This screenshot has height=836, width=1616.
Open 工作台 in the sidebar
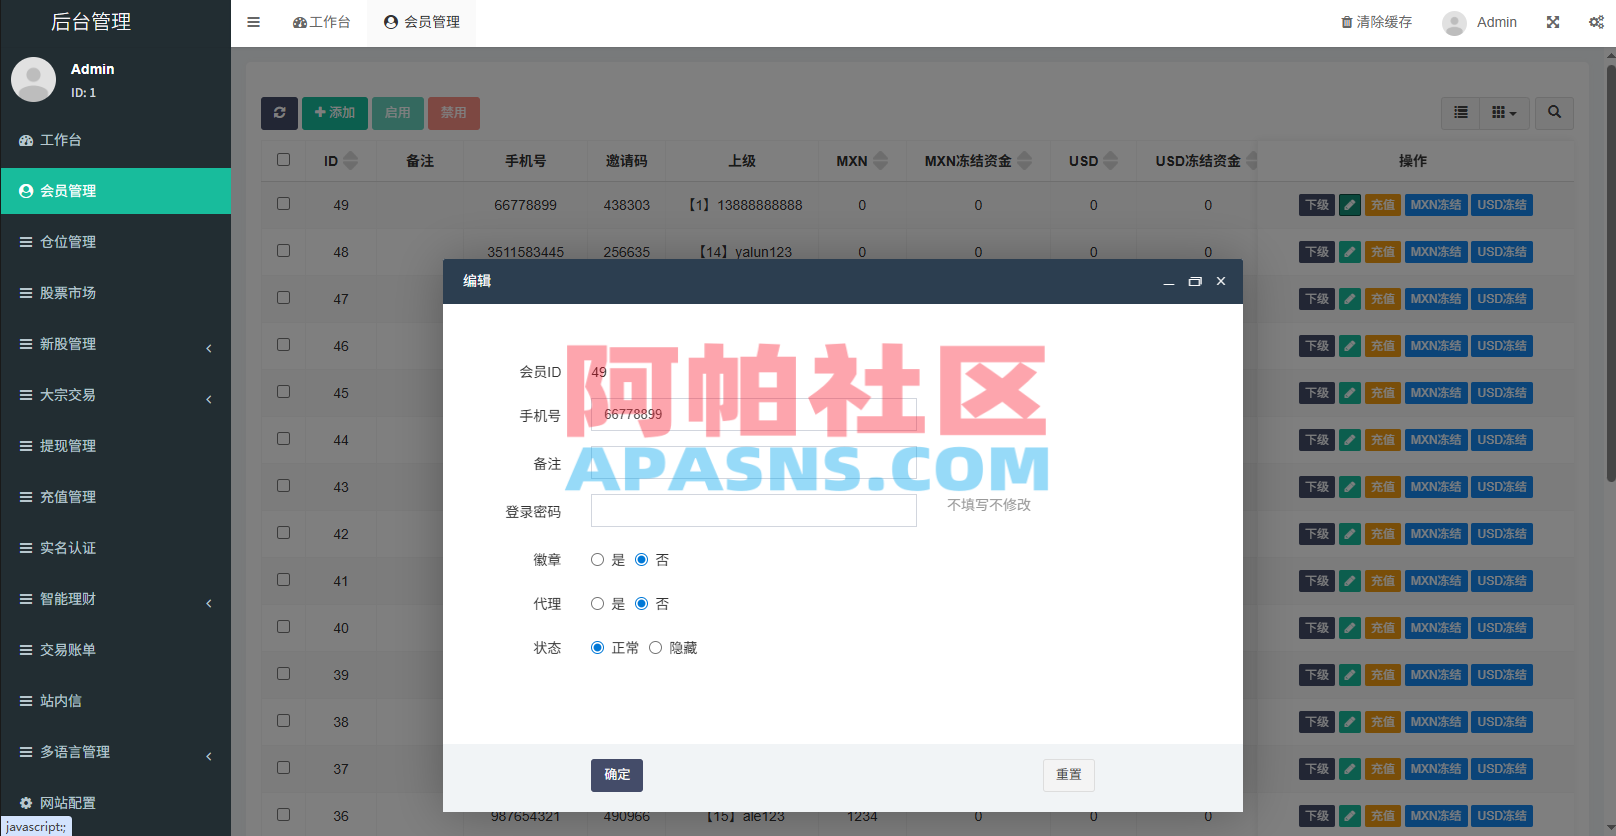click(x=115, y=140)
